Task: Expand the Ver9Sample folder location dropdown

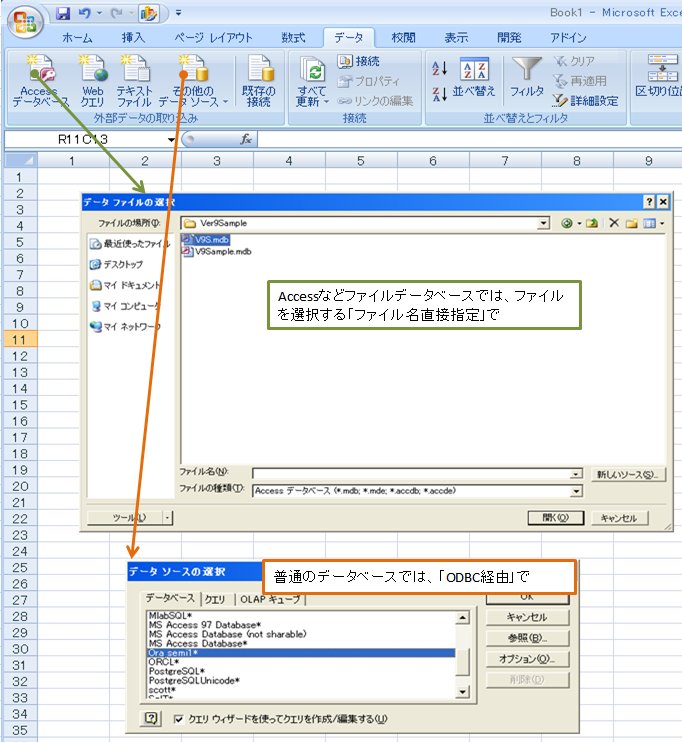Action: click(544, 223)
